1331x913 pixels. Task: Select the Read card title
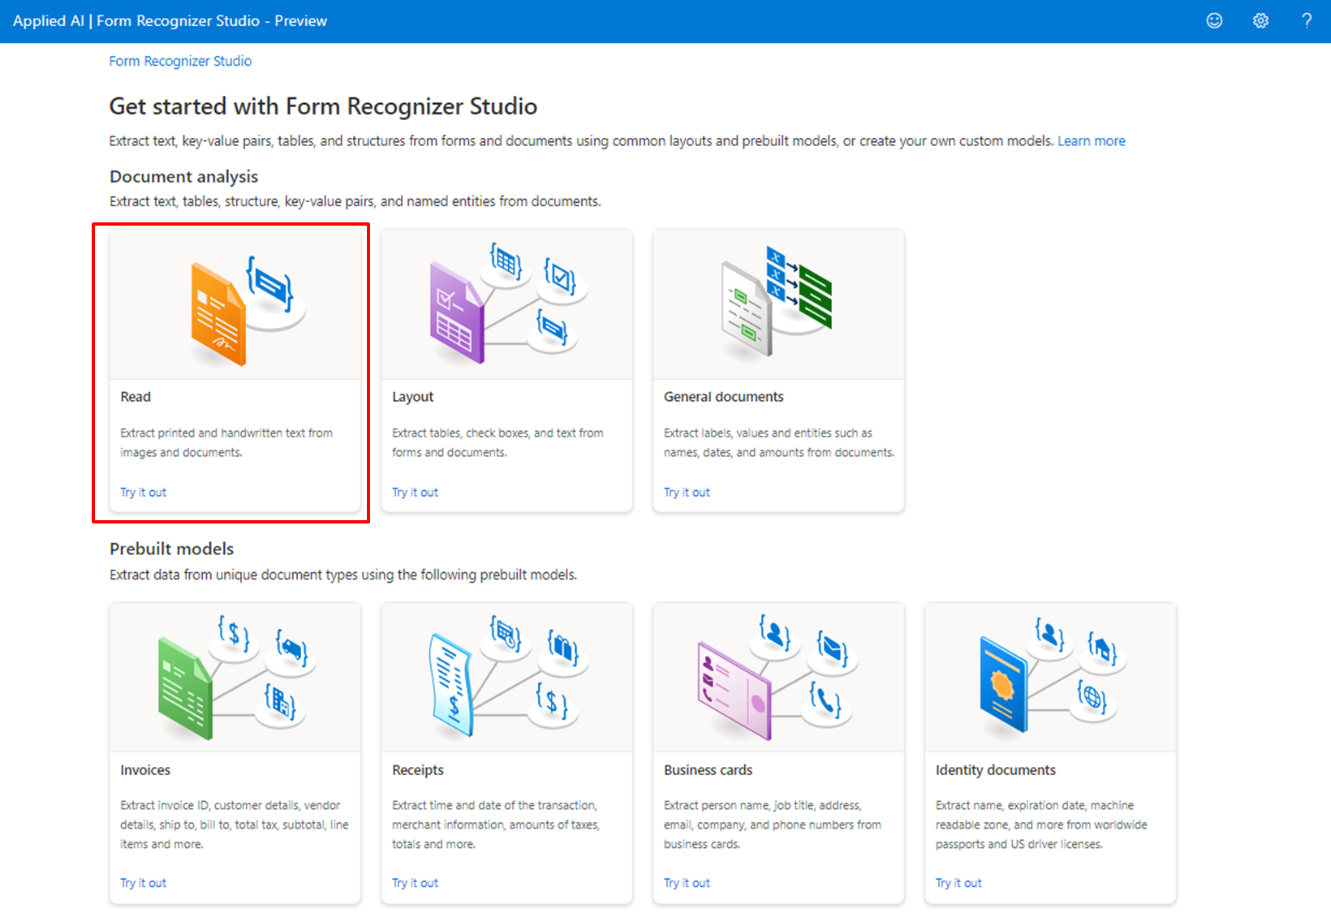pos(135,397)
